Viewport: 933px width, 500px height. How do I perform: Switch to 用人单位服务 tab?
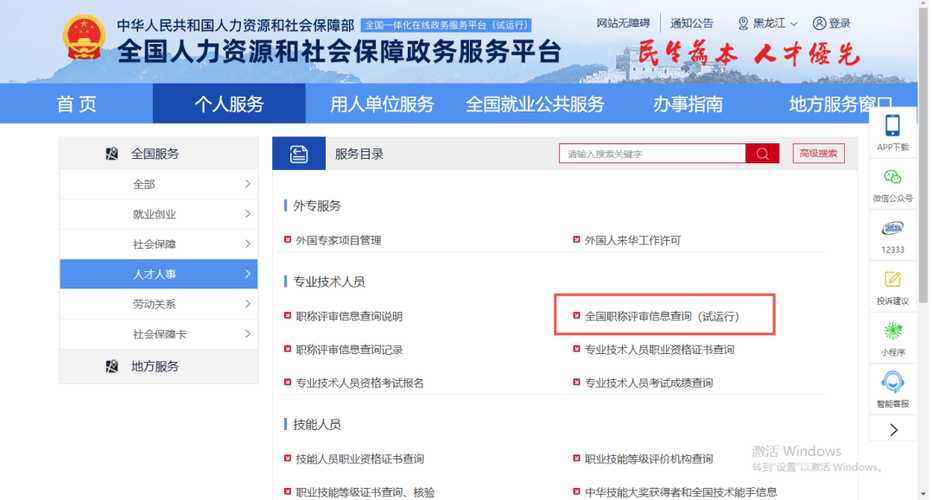point(384,104)
